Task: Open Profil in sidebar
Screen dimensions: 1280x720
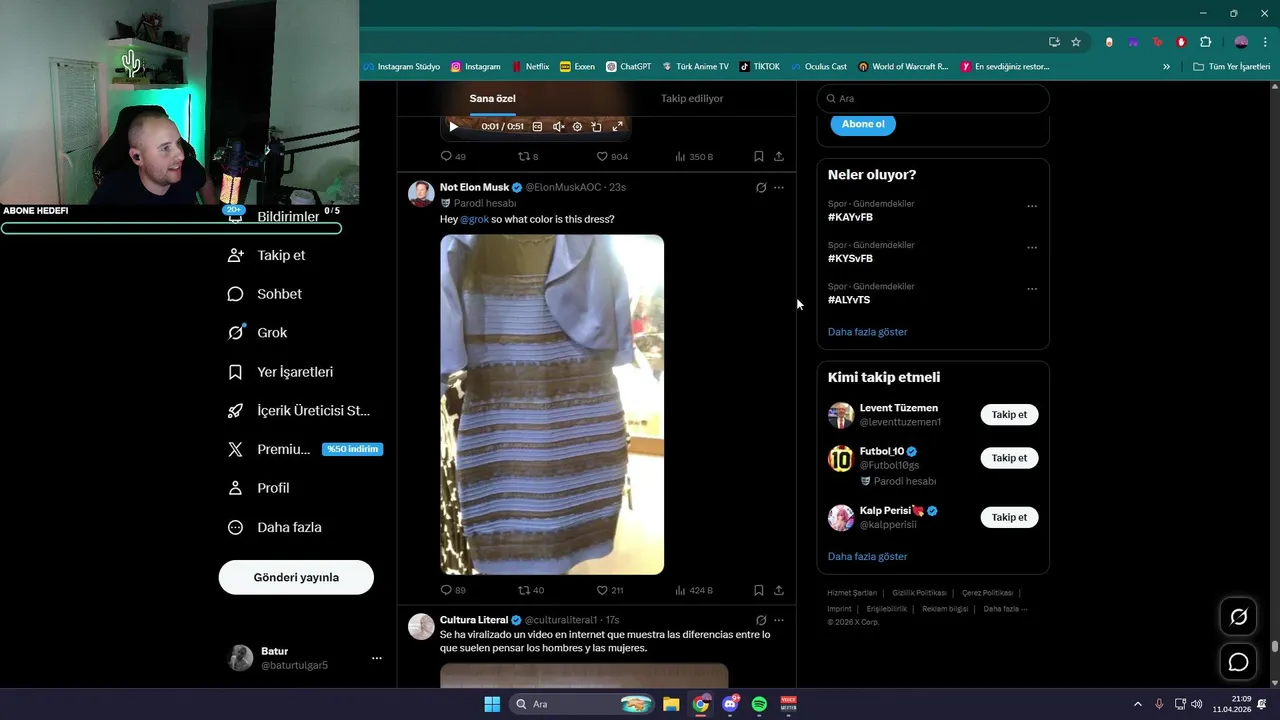Action: pos(259,488)
